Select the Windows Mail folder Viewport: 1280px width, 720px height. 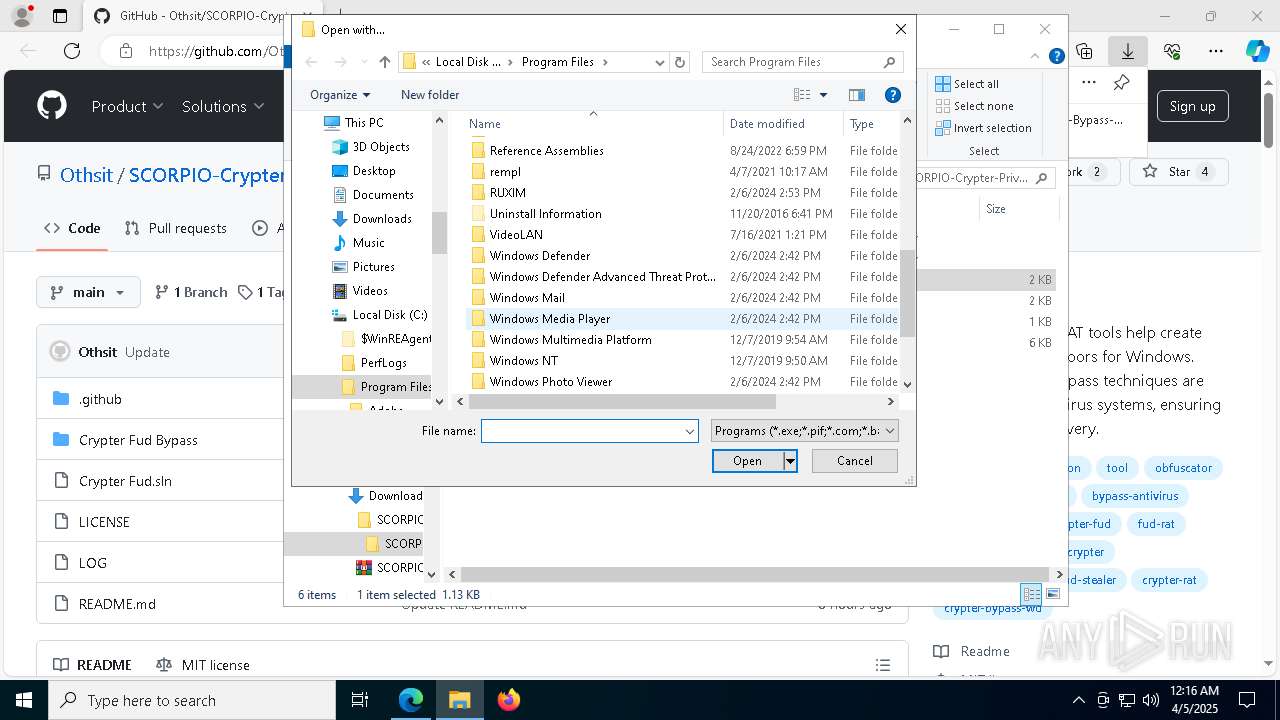pyautogui.click(x=527, y=298)
